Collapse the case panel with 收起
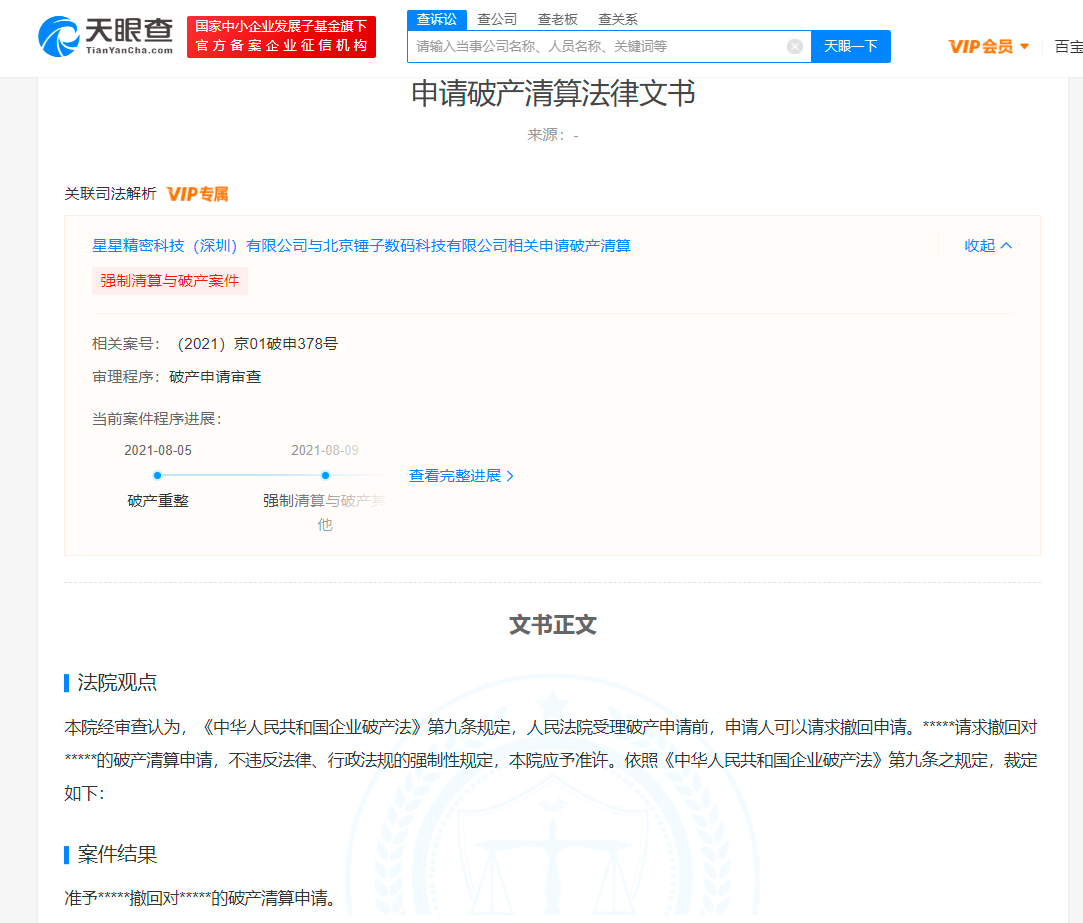The image size is (1083, 923). 988,246
